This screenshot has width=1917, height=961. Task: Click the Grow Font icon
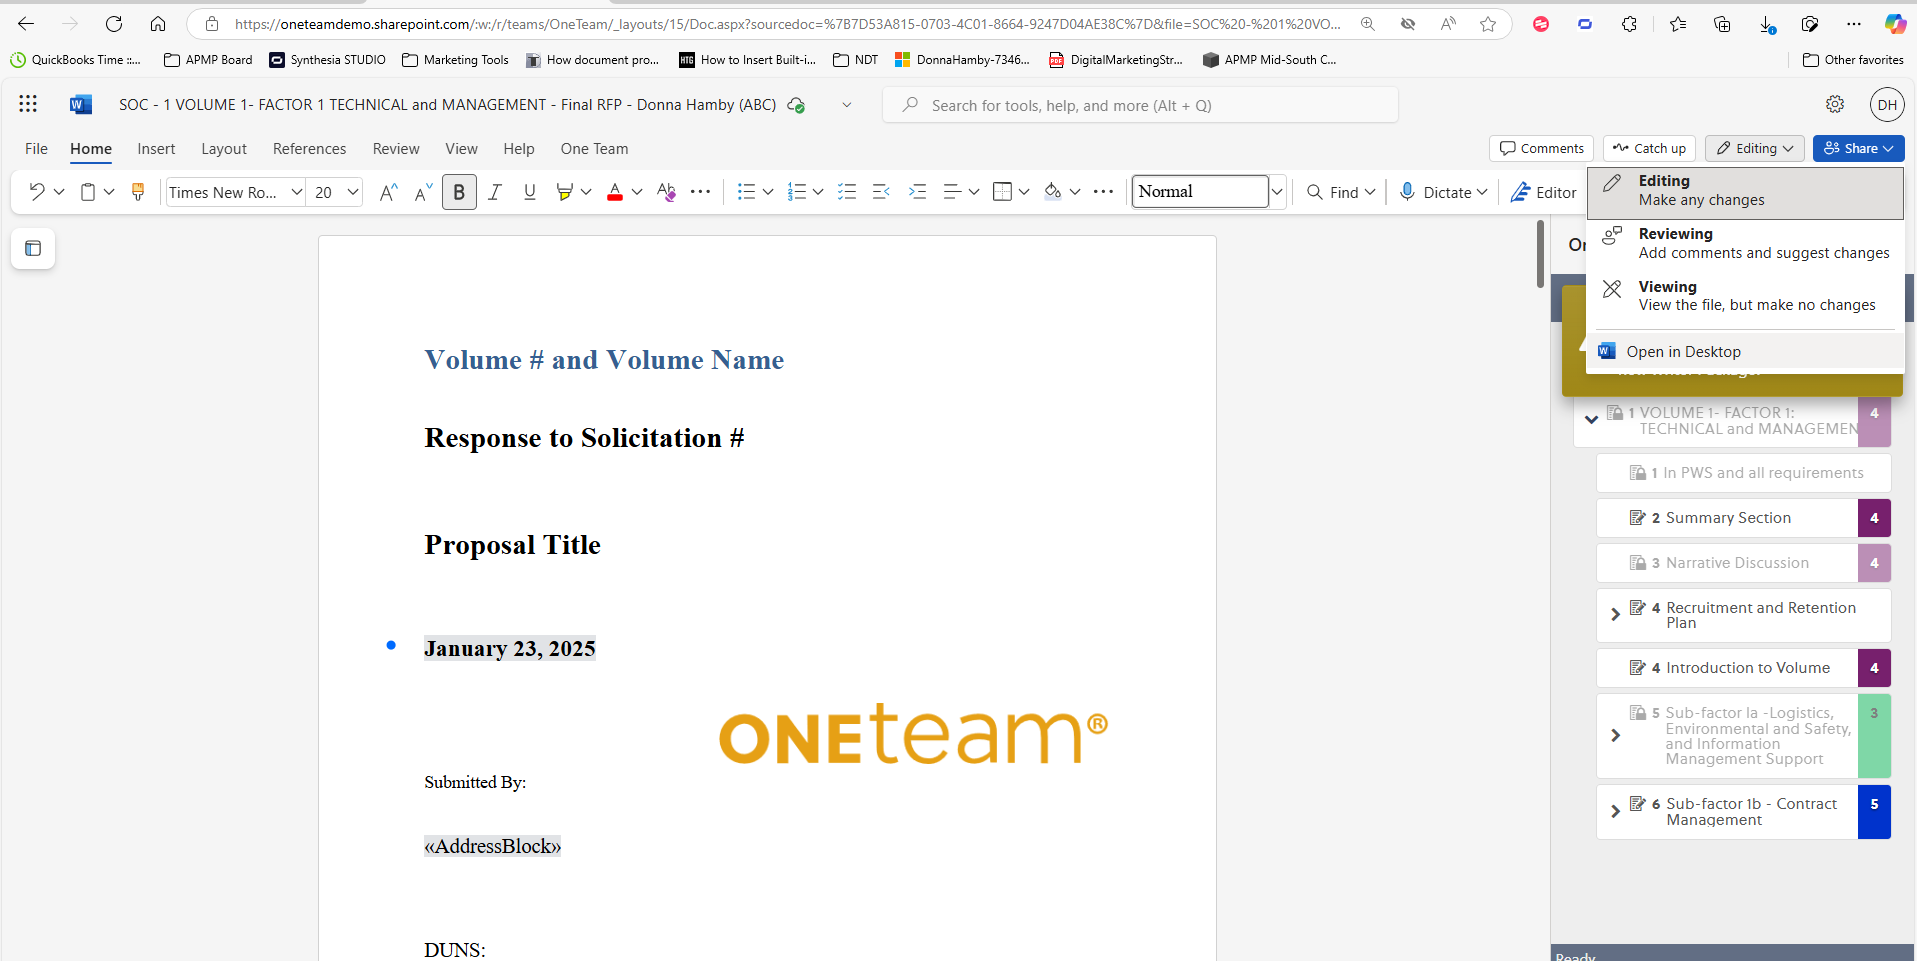click(388, 192)
